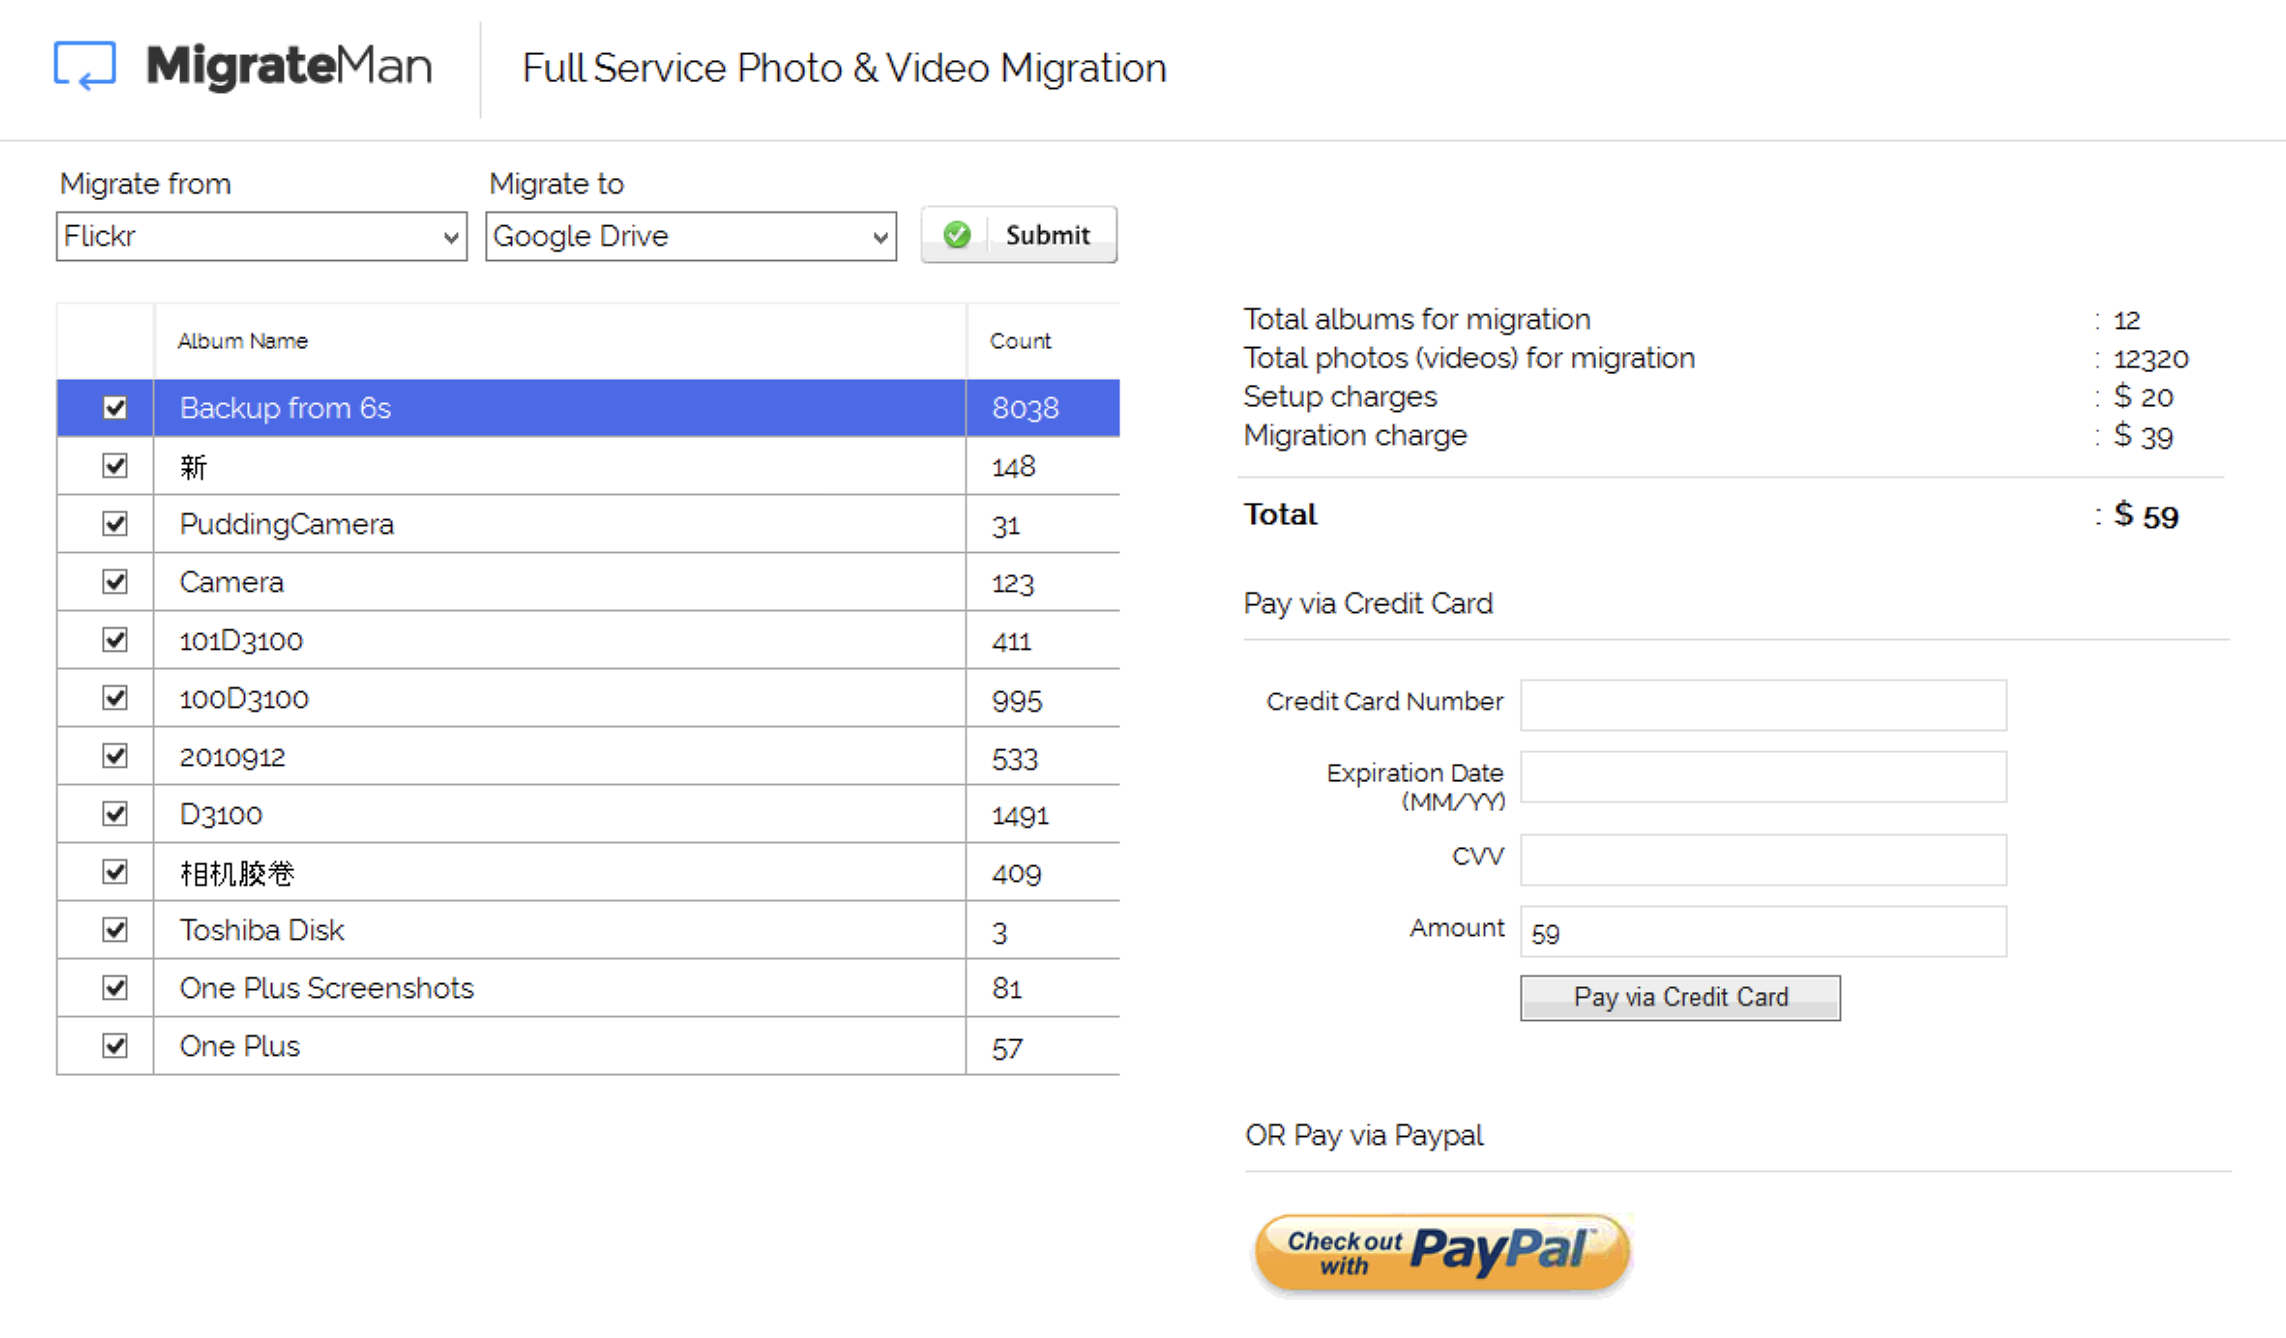Select the D3100 album name
The height and width of the screenshot is (1338, 2286).
(221, 815)
